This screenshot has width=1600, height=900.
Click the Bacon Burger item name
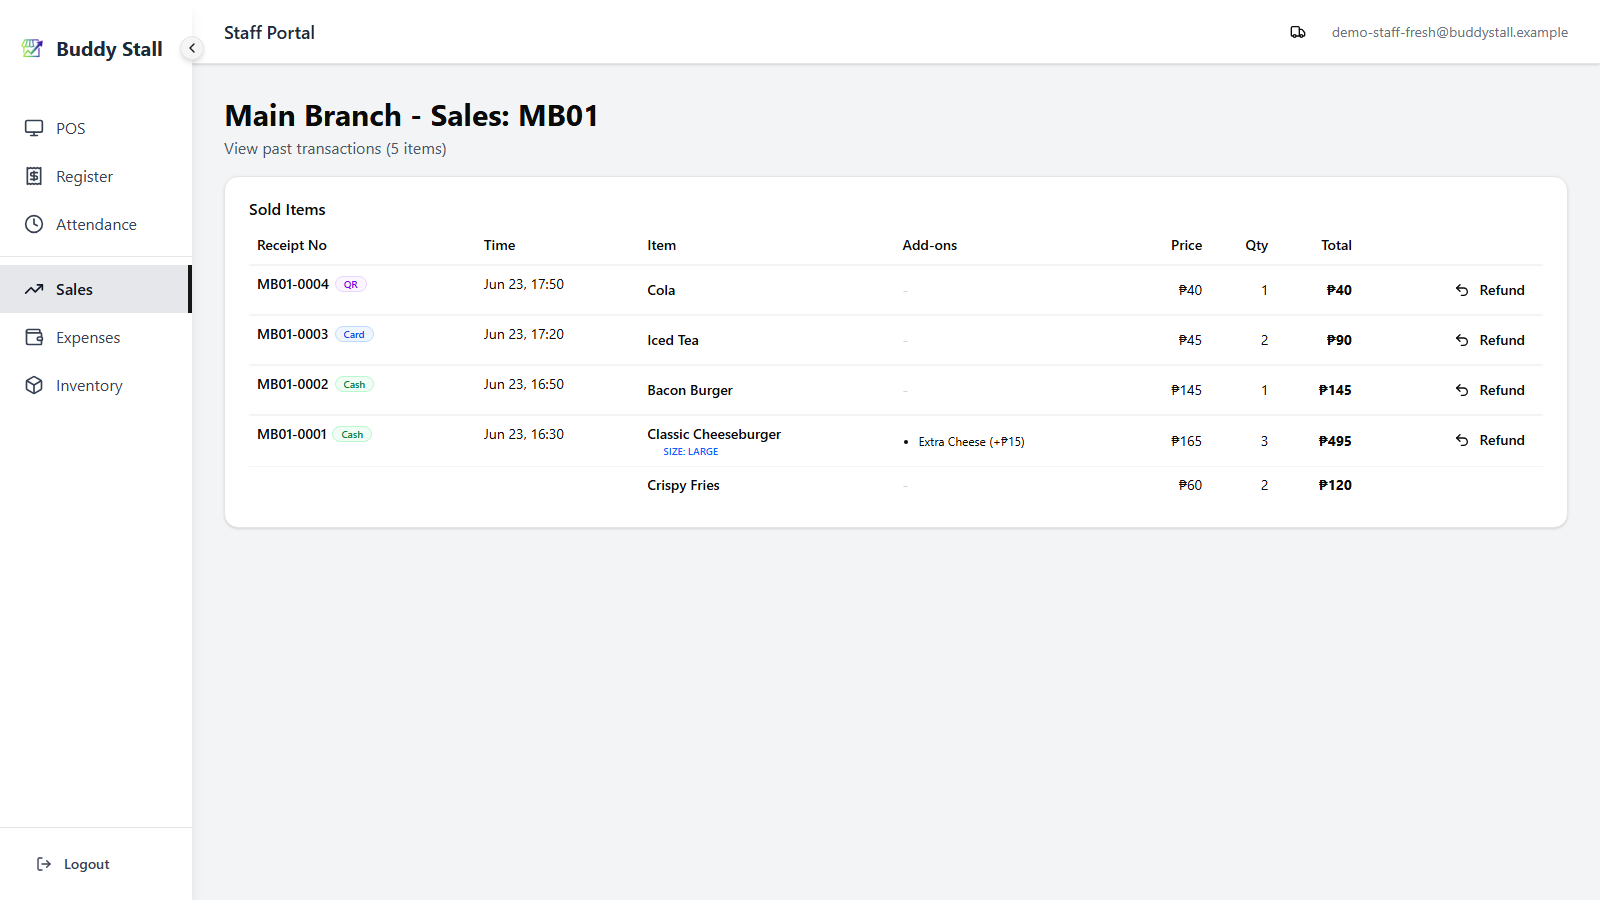(690, 390)
